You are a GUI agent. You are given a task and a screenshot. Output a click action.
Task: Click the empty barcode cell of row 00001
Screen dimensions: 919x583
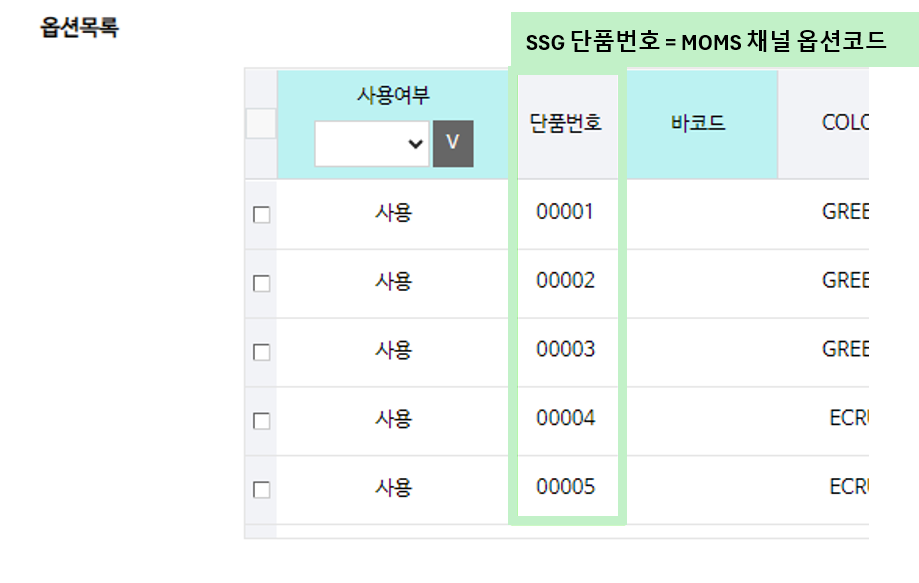point(702,214)
